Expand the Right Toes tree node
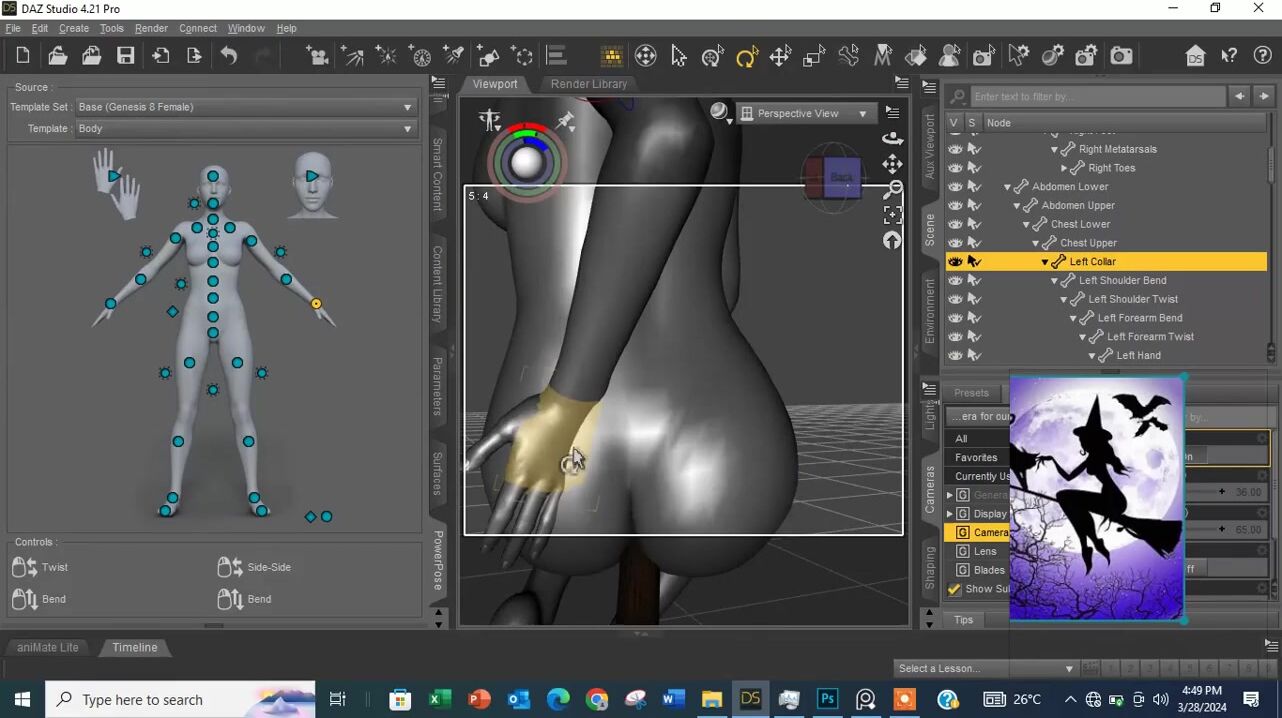Screen dimensions: 1282x718 tap(1064, 169)
